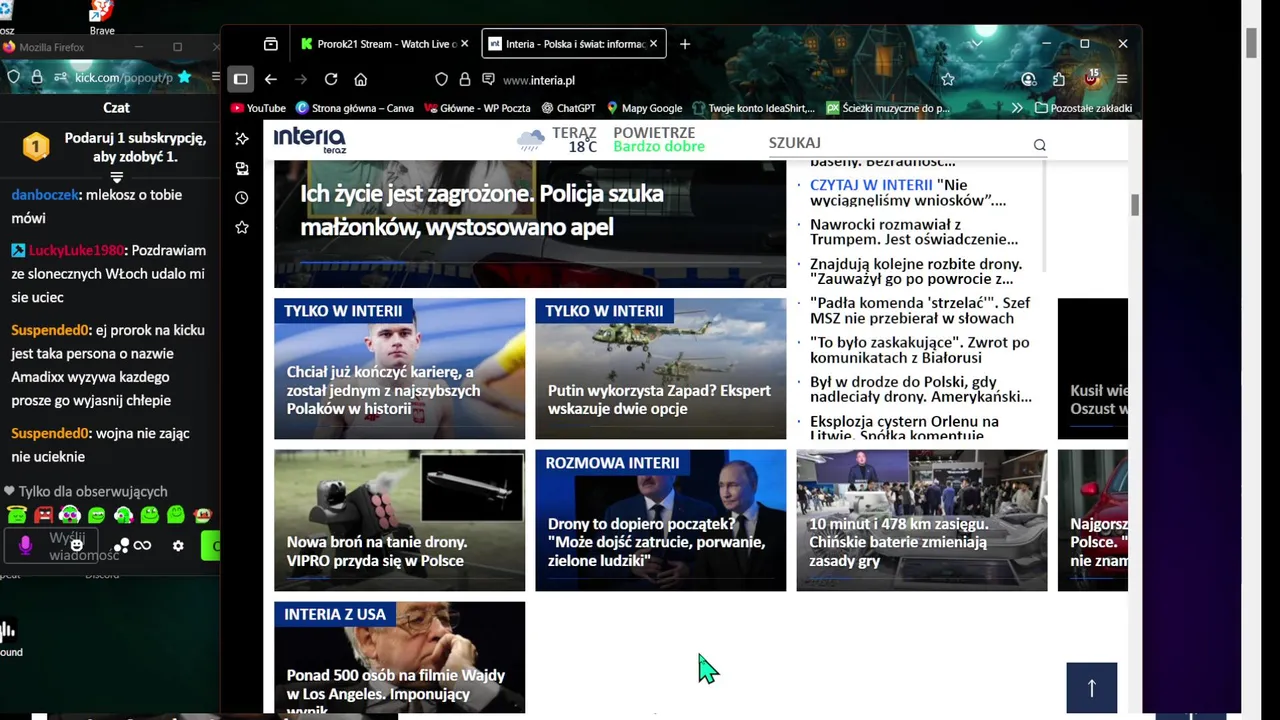Open the ChatGPT bookmark
The height and width of the screenshot is (720, 1280).
point(569,108)
